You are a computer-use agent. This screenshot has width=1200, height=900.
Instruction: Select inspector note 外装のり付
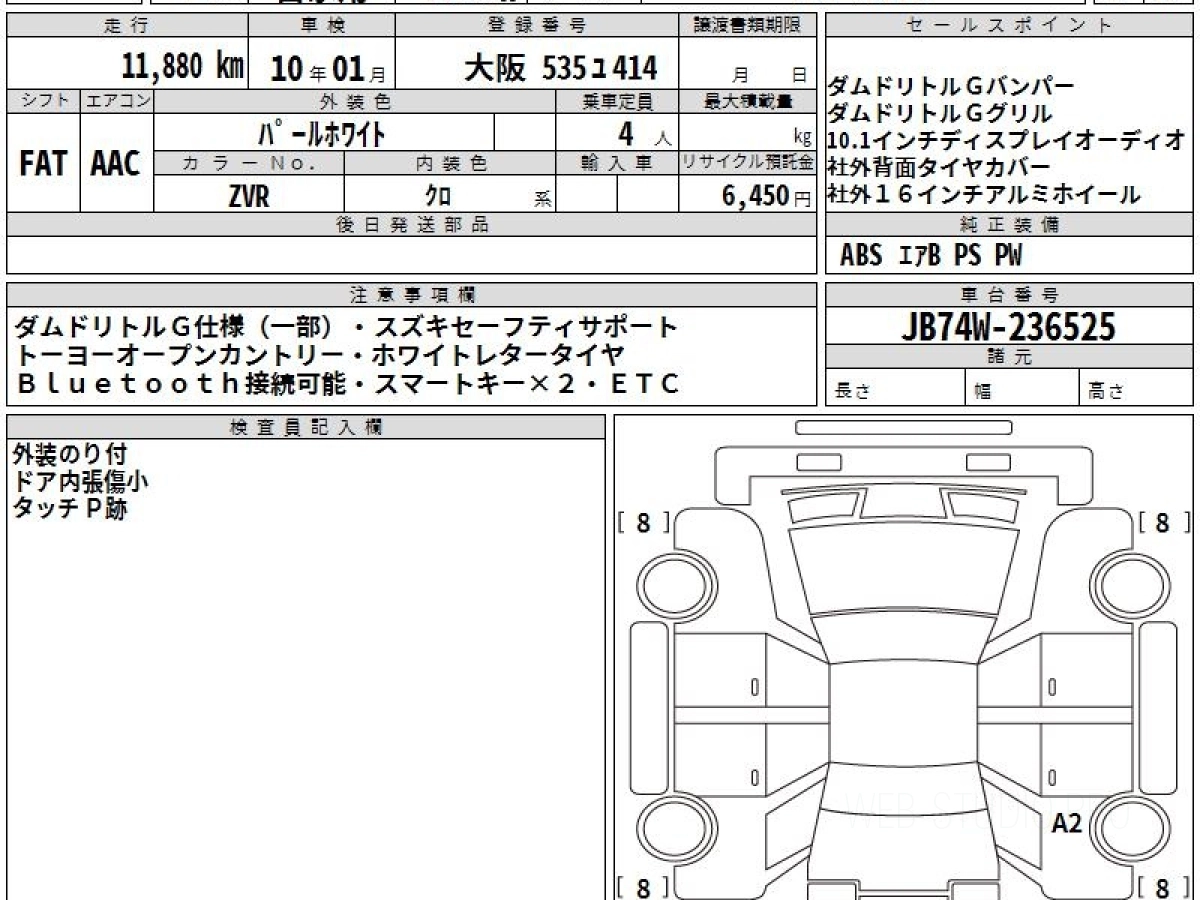[x=70, y=456]
